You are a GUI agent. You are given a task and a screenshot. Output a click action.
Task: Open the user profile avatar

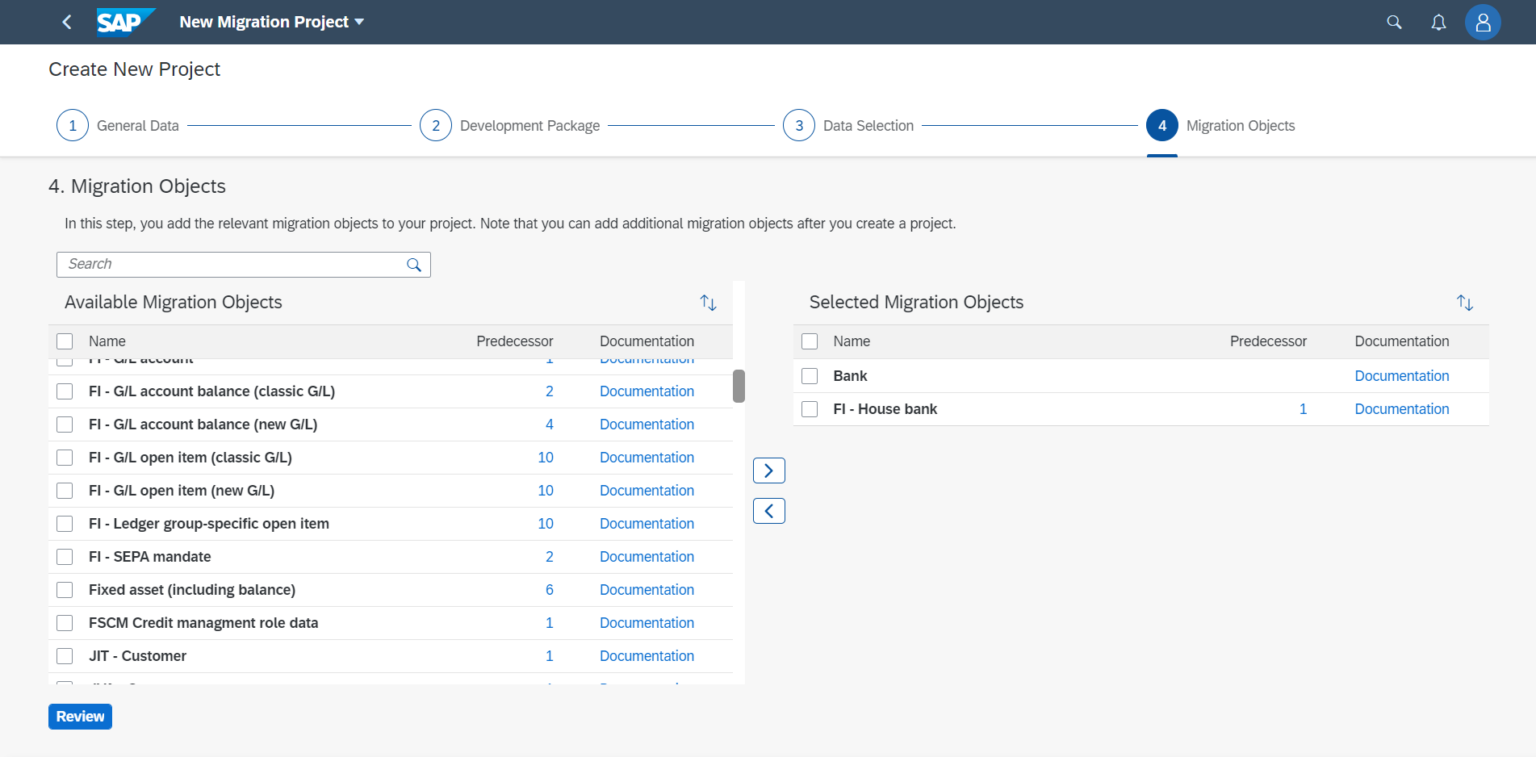[1483, 21]
